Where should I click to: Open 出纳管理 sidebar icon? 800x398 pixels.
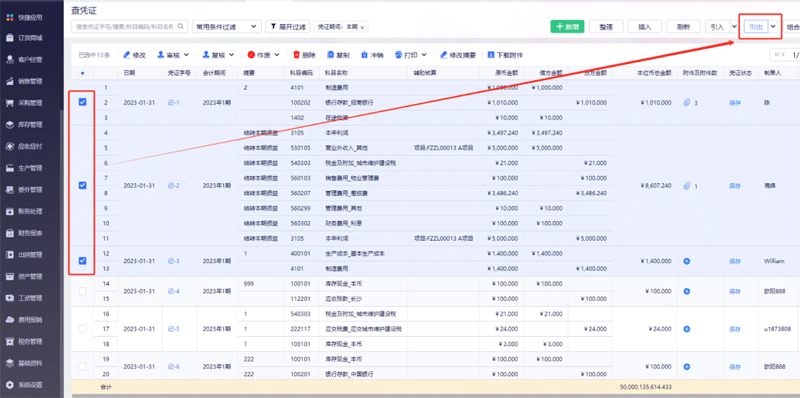tap(10, 255)
